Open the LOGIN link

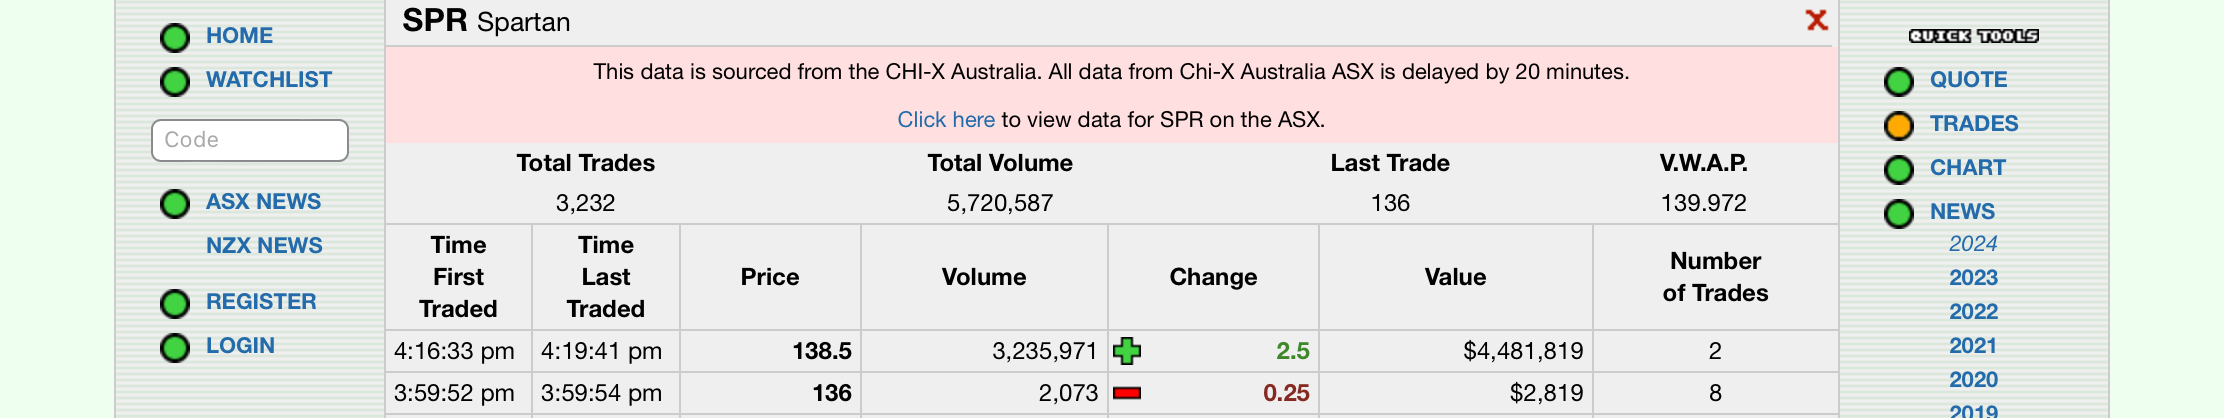point(240,346)
